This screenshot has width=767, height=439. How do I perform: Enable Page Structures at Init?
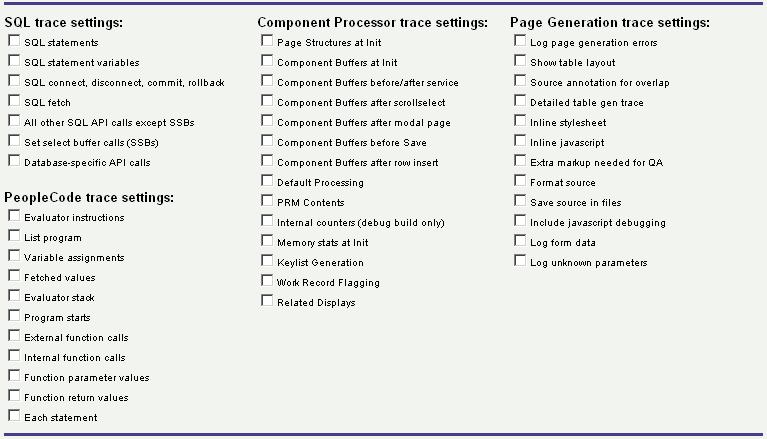tap(267, 41)
